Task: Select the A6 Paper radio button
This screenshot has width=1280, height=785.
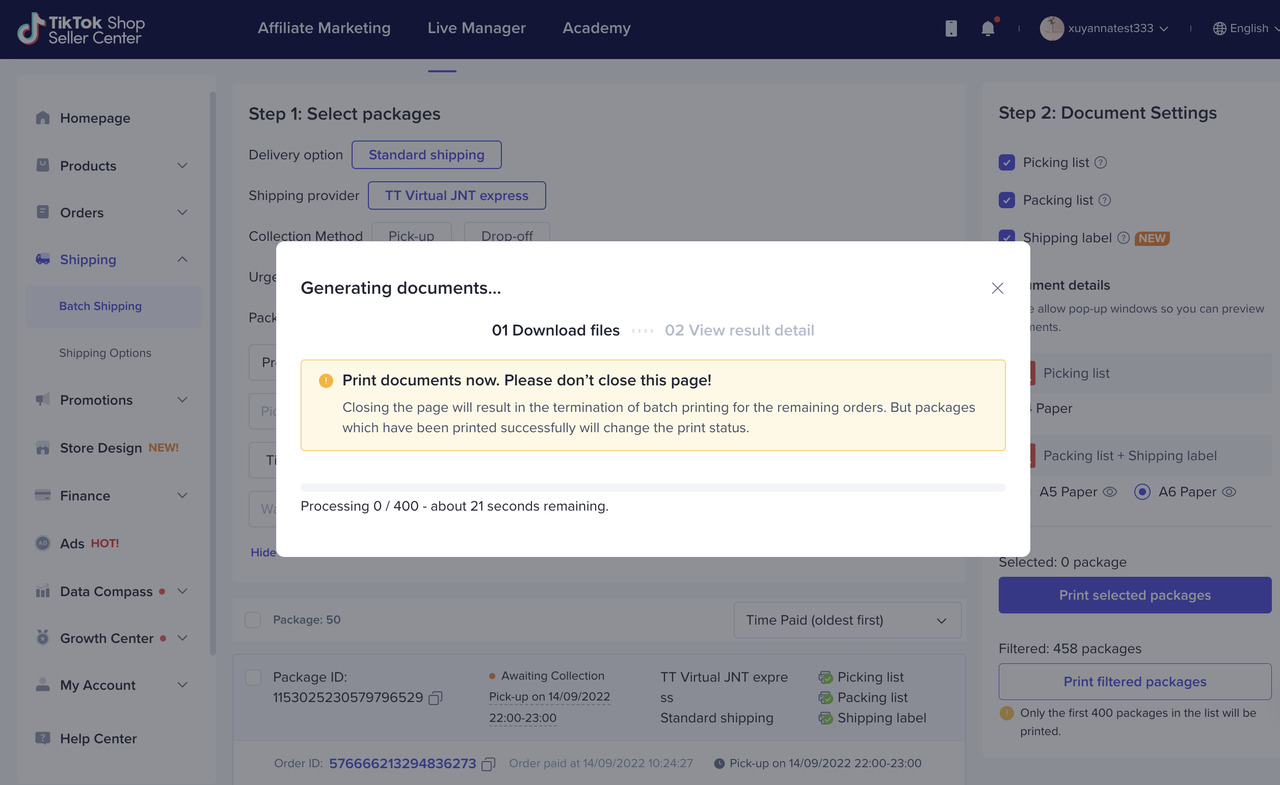Action: tap(1142, 492)
